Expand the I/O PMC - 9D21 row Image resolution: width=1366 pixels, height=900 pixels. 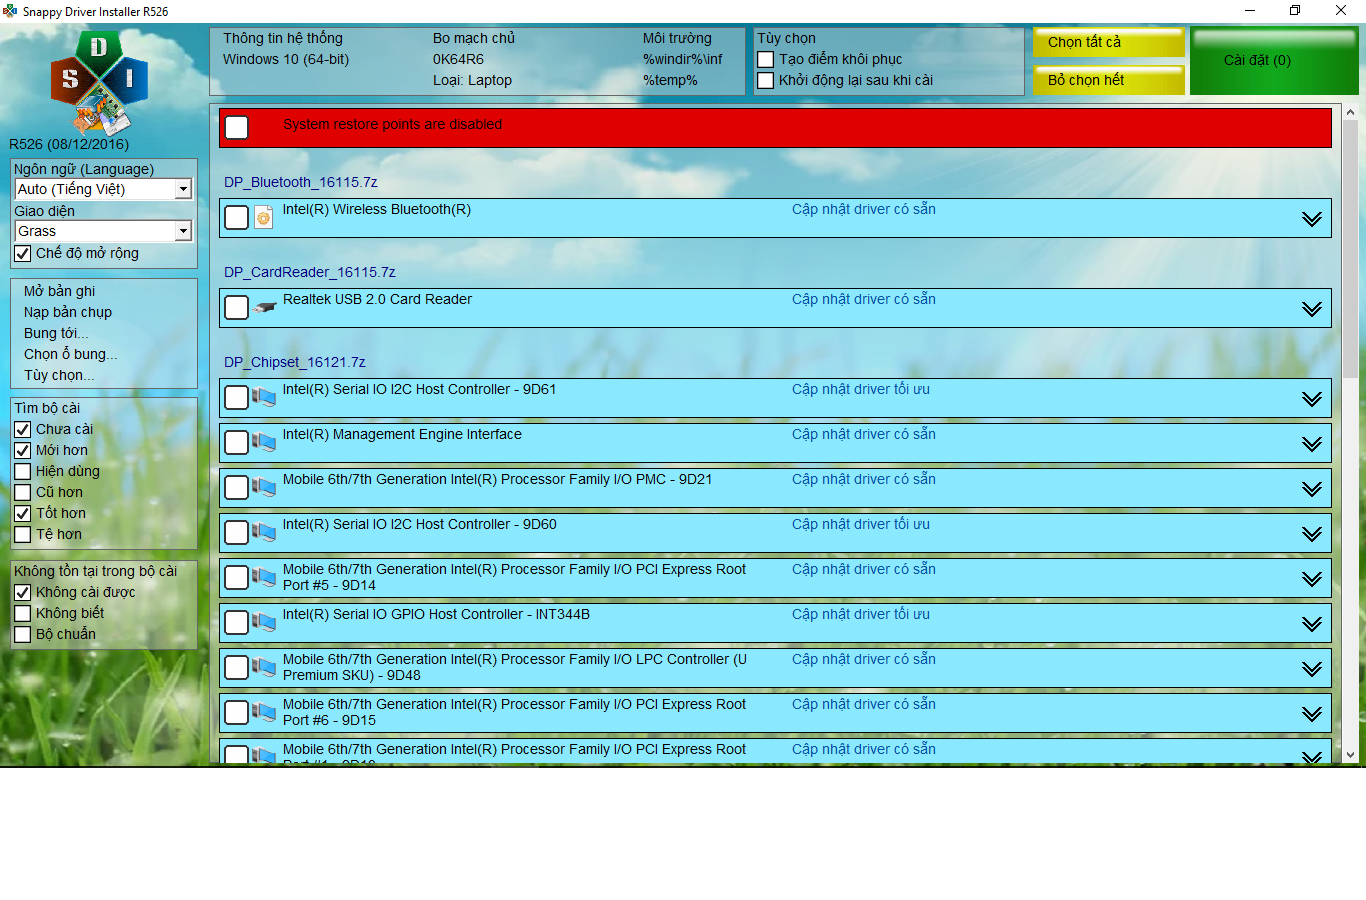pos(1312,489)
